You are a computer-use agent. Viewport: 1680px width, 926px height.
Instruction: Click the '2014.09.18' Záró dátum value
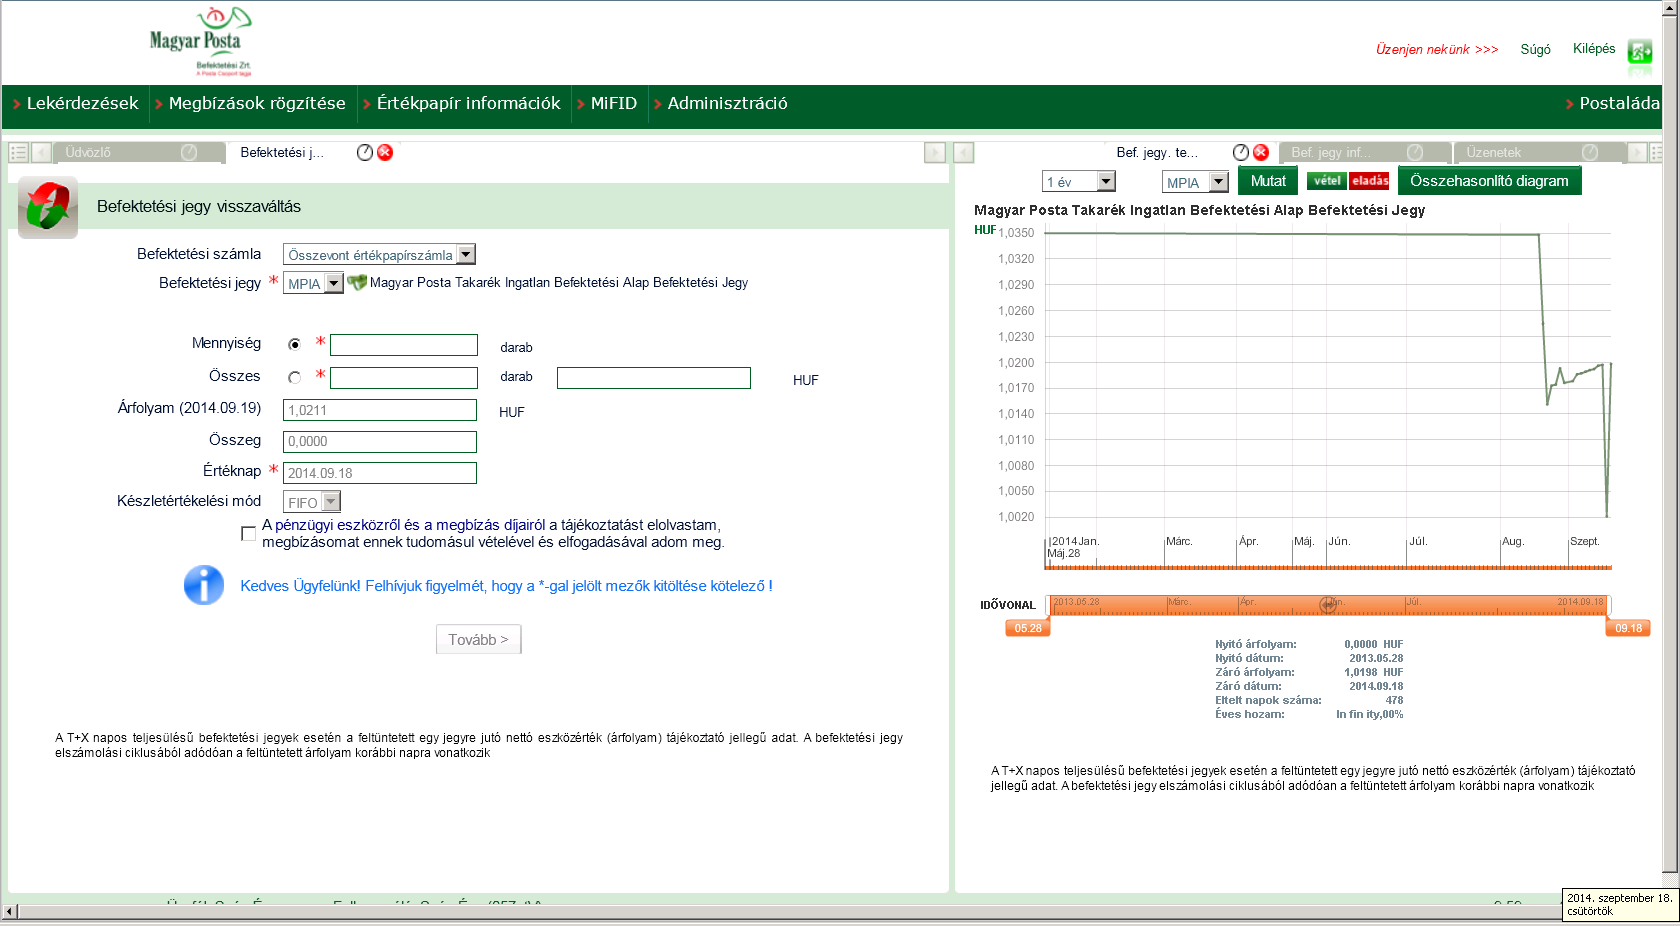click(x=1376, y=686)
